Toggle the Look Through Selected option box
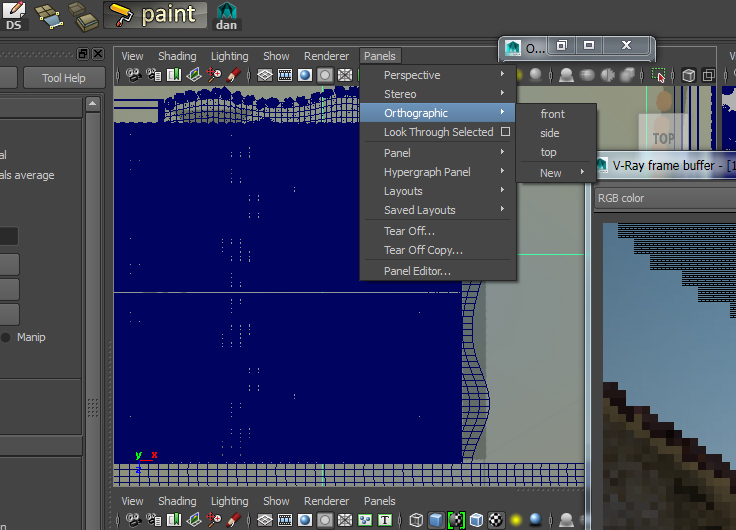736x530 pixels. pos(505,132)
